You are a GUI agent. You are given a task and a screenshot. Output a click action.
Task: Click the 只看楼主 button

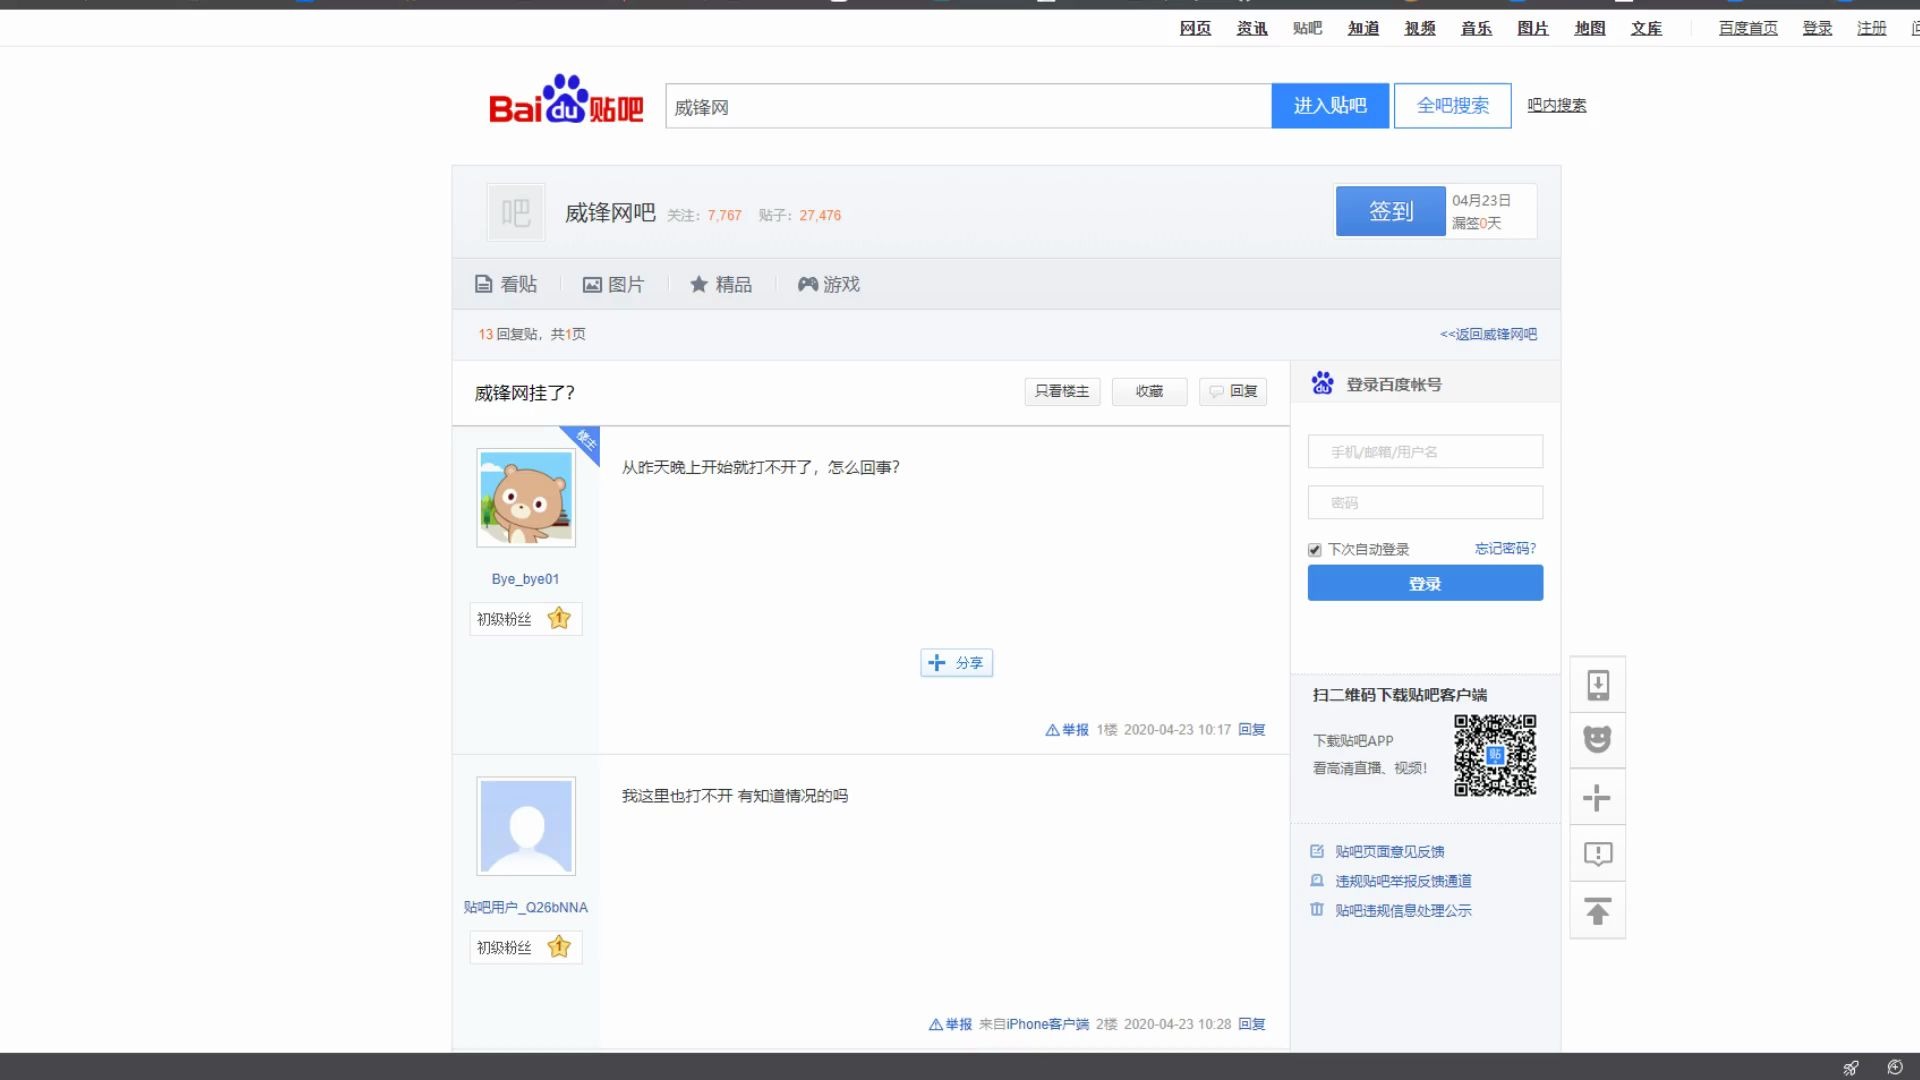[1062, 391]
